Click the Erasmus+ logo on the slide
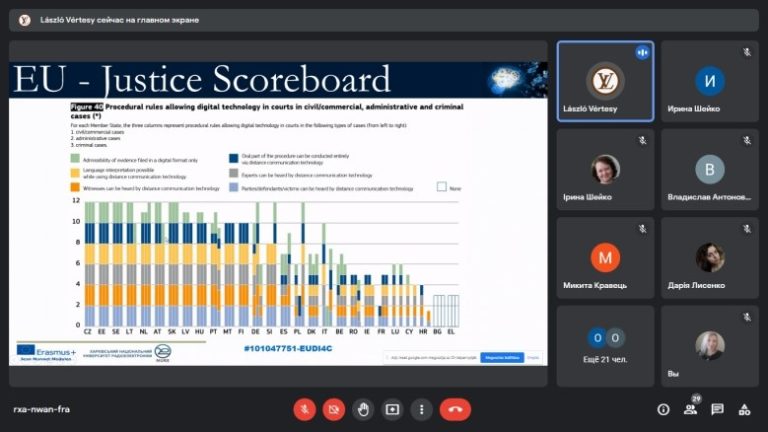 [x=47, y=352]
